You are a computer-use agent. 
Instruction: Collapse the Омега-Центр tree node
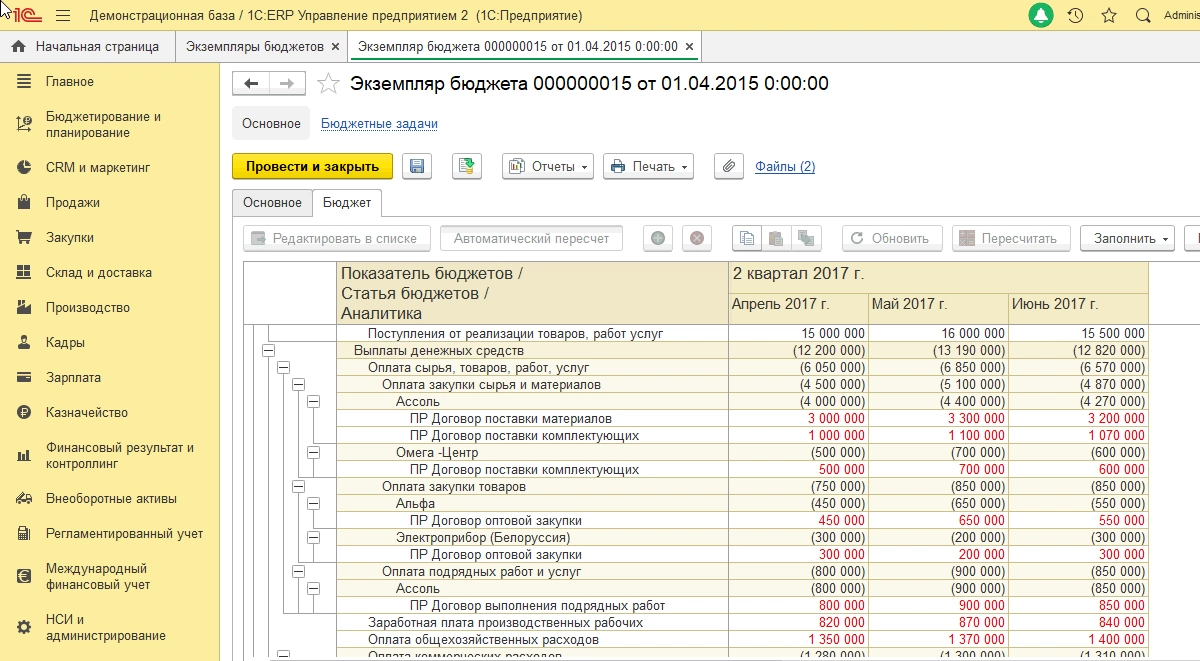[x=313, y=453]
